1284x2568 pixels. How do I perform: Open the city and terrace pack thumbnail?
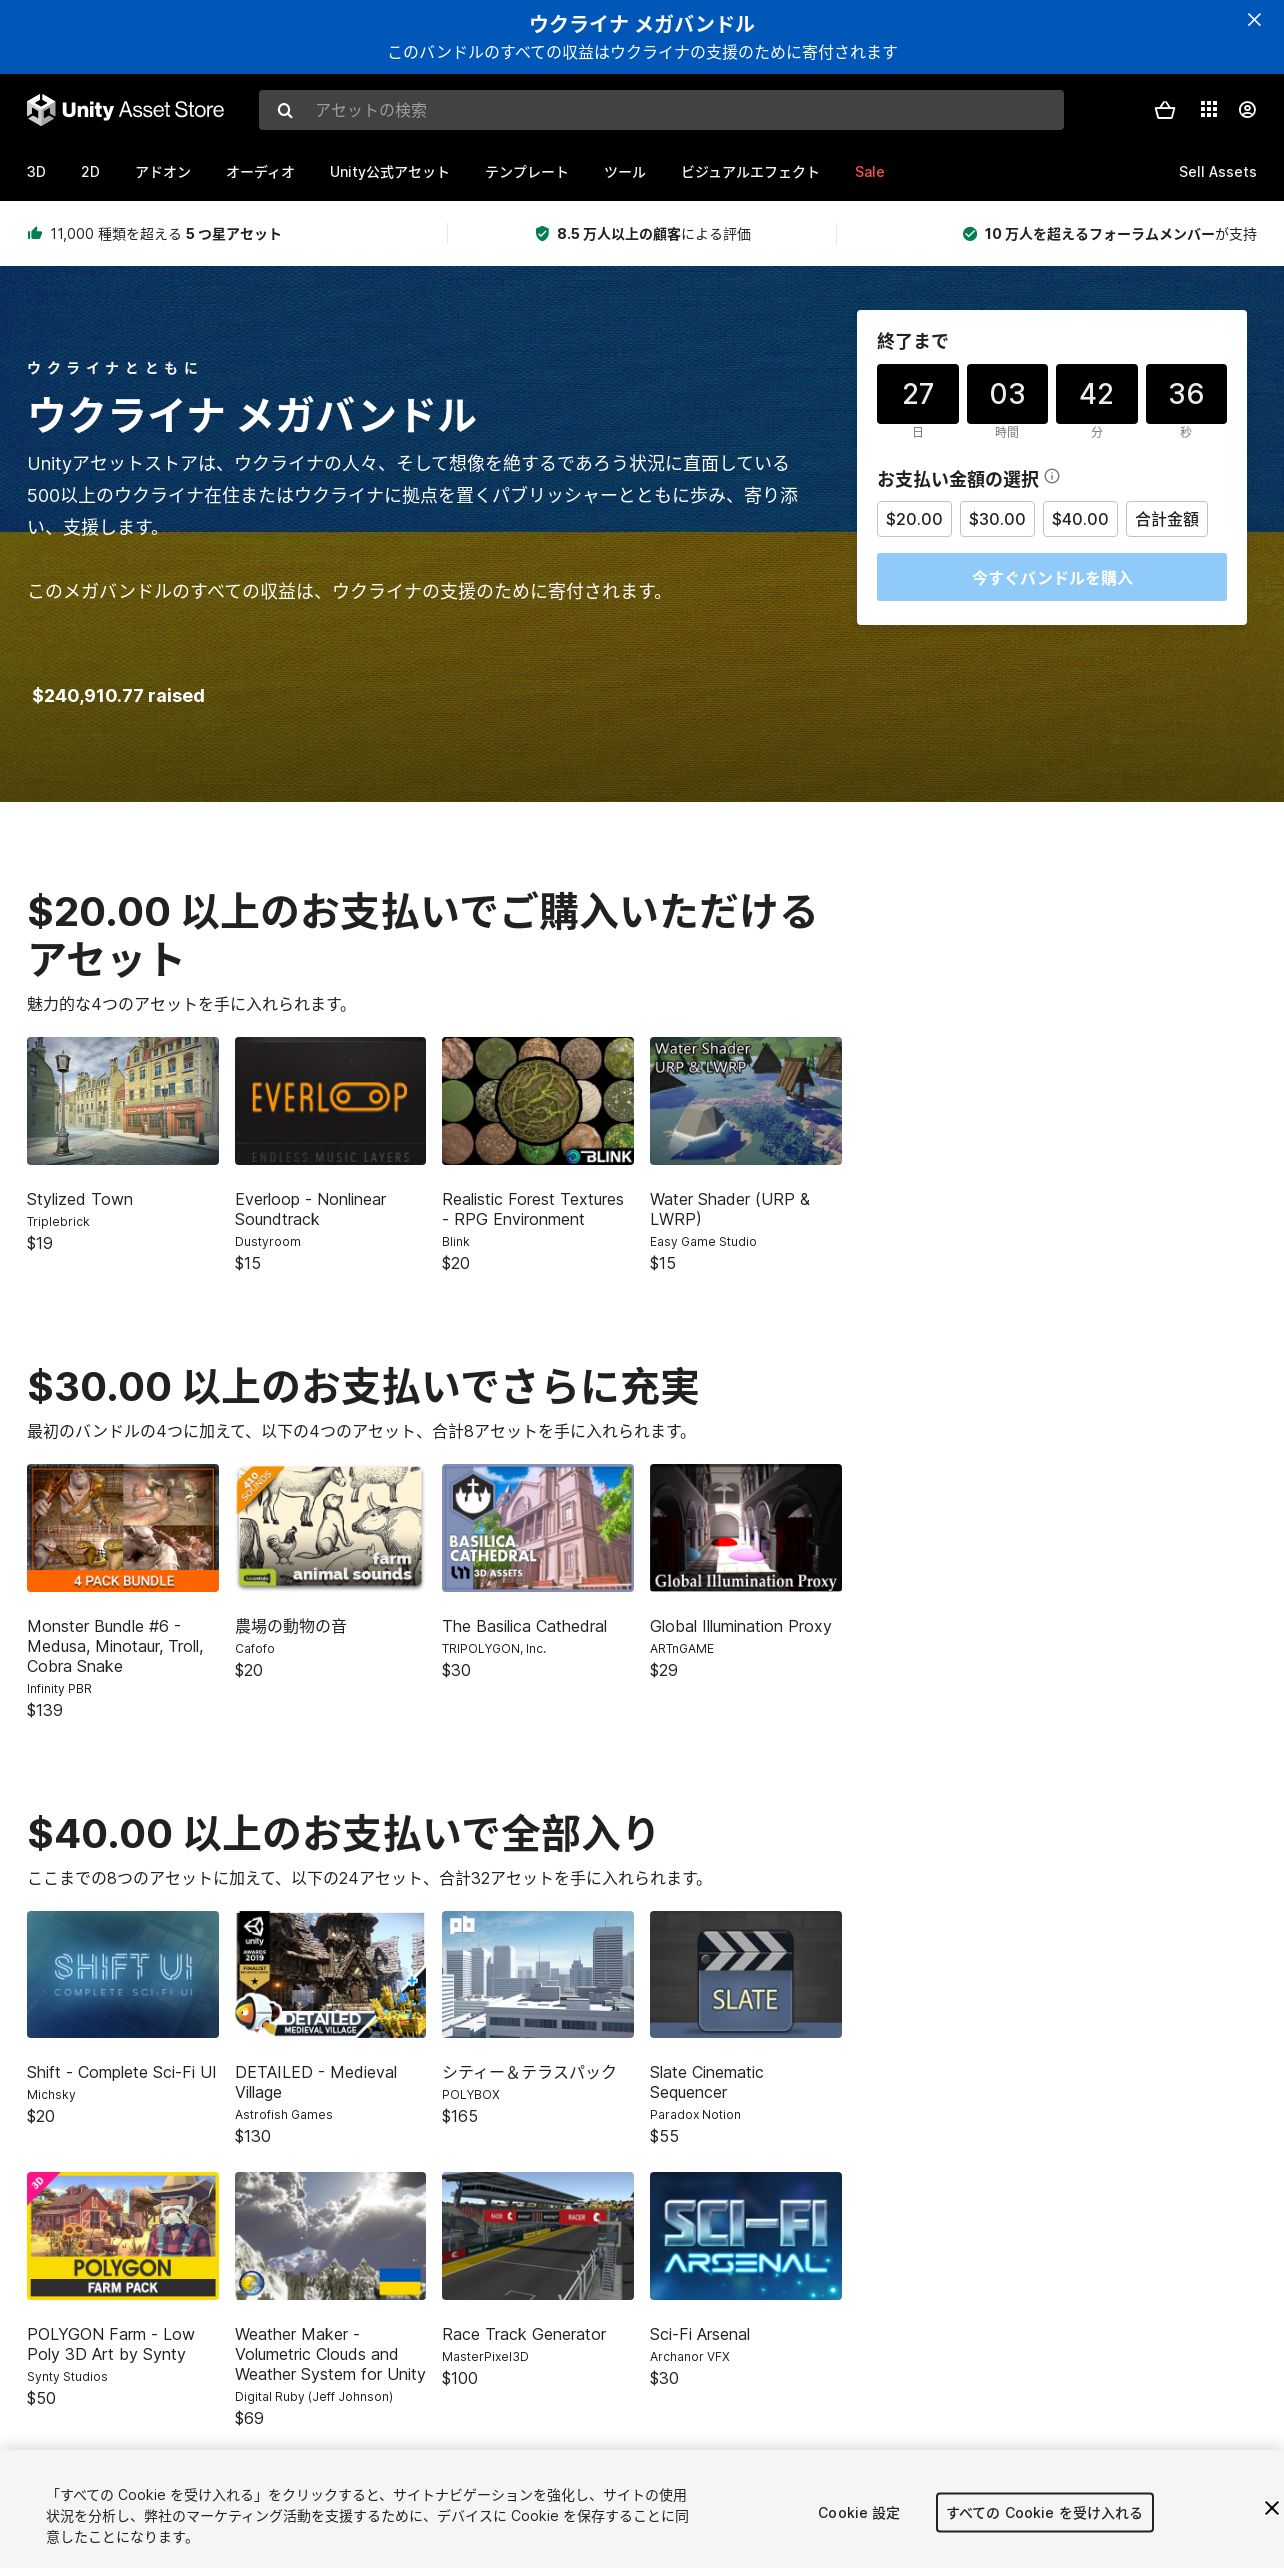tap(538, 1974)
